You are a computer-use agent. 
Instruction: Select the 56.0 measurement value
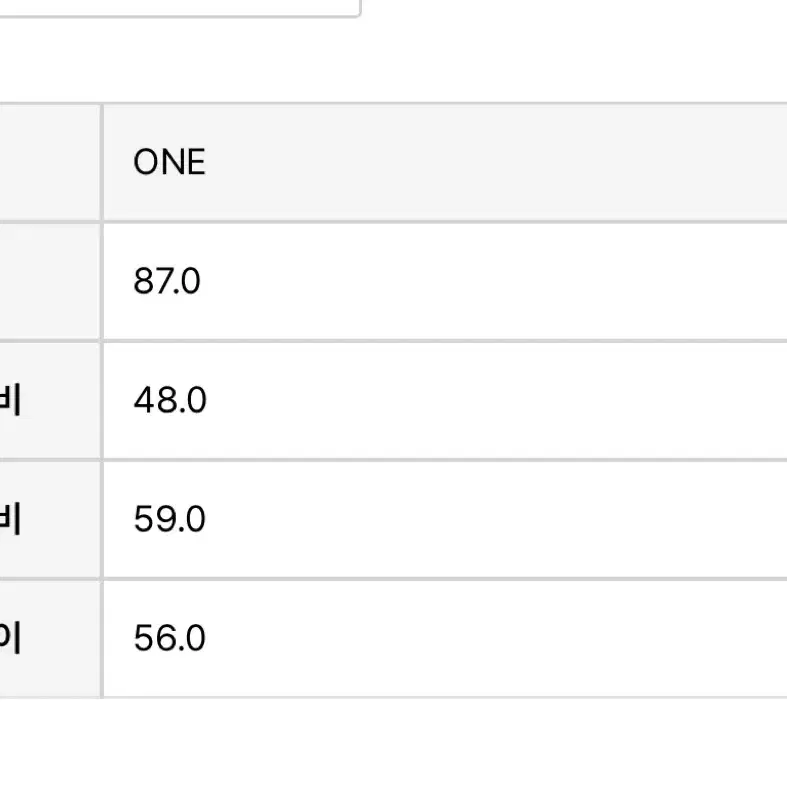169,638
